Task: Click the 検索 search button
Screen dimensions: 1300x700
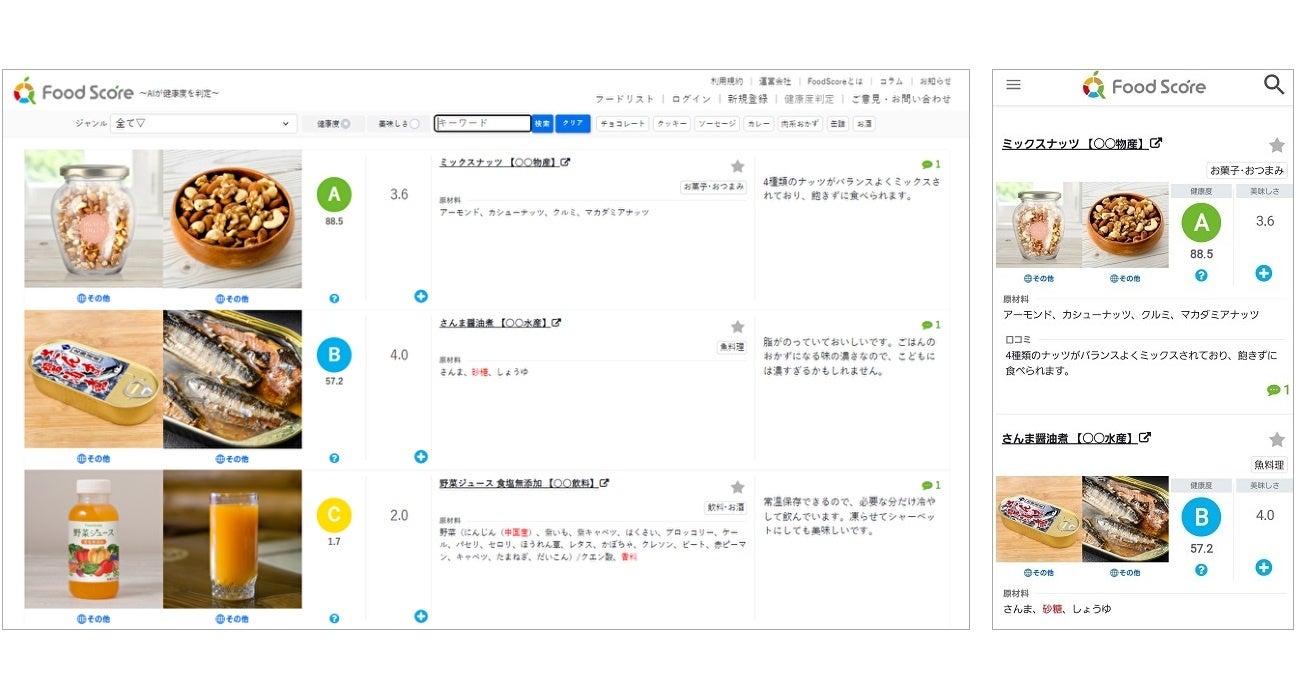Action: point(542,124)
